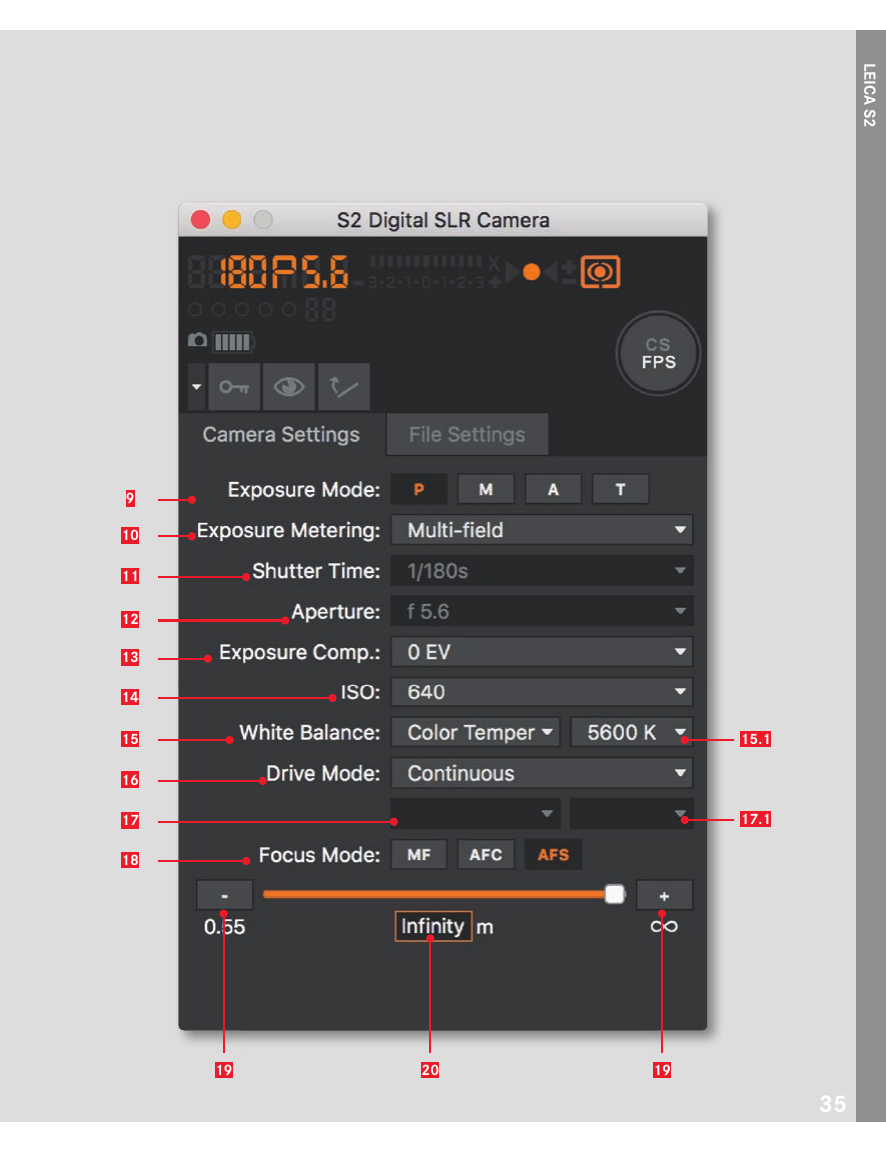886x1152 pixels.
Task: Minimize the window with the yellow button
Action: [x=231, y=220]
